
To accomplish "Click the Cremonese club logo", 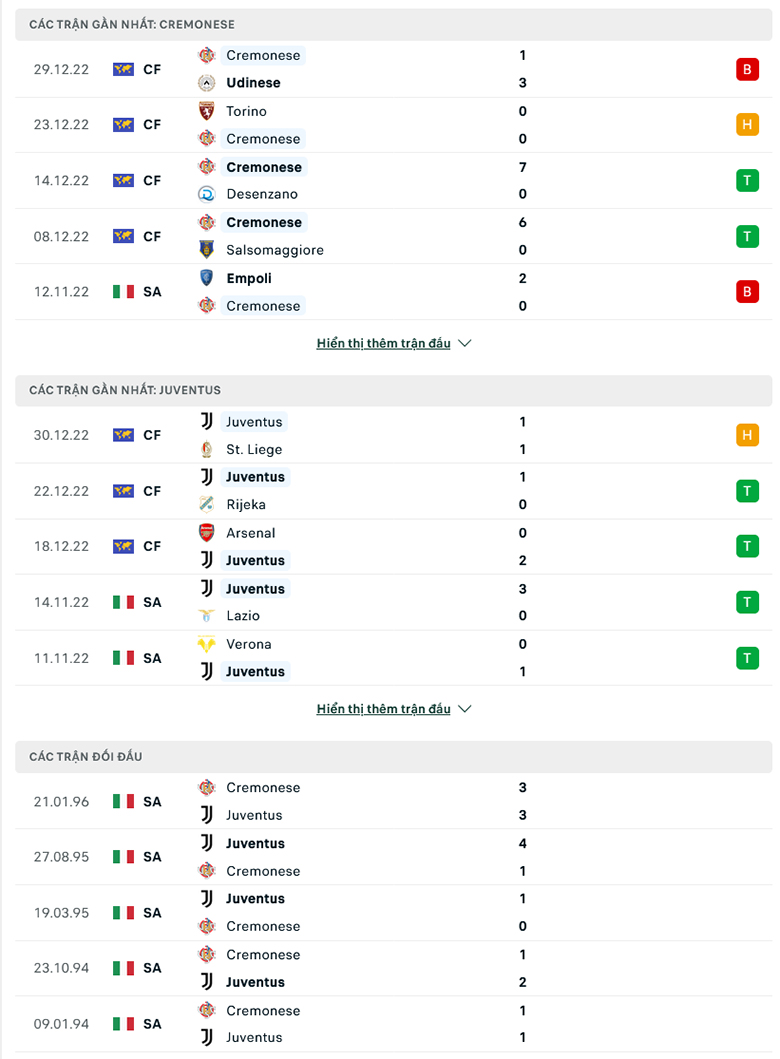I will coord(208,56).
